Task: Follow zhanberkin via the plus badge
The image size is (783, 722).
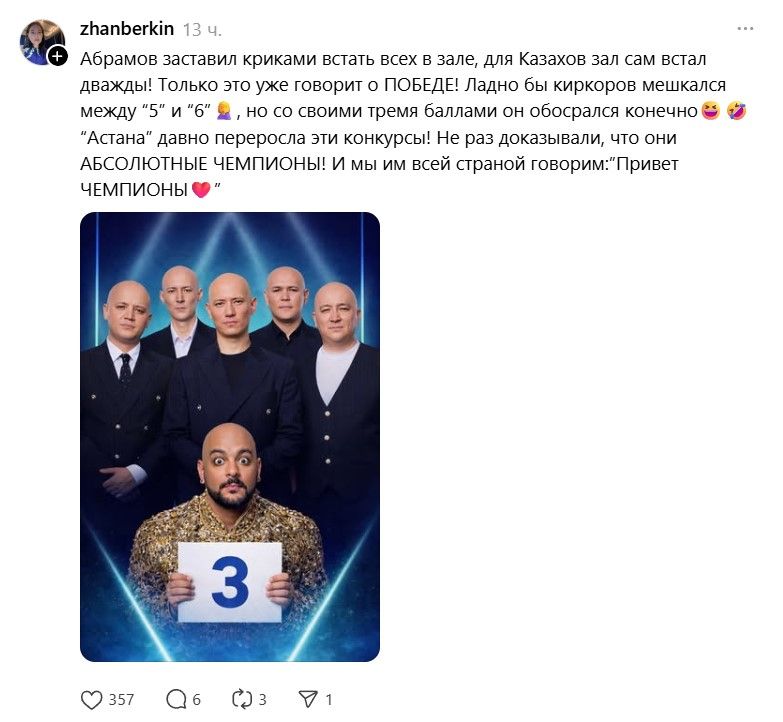Action: tap(57, 56)
